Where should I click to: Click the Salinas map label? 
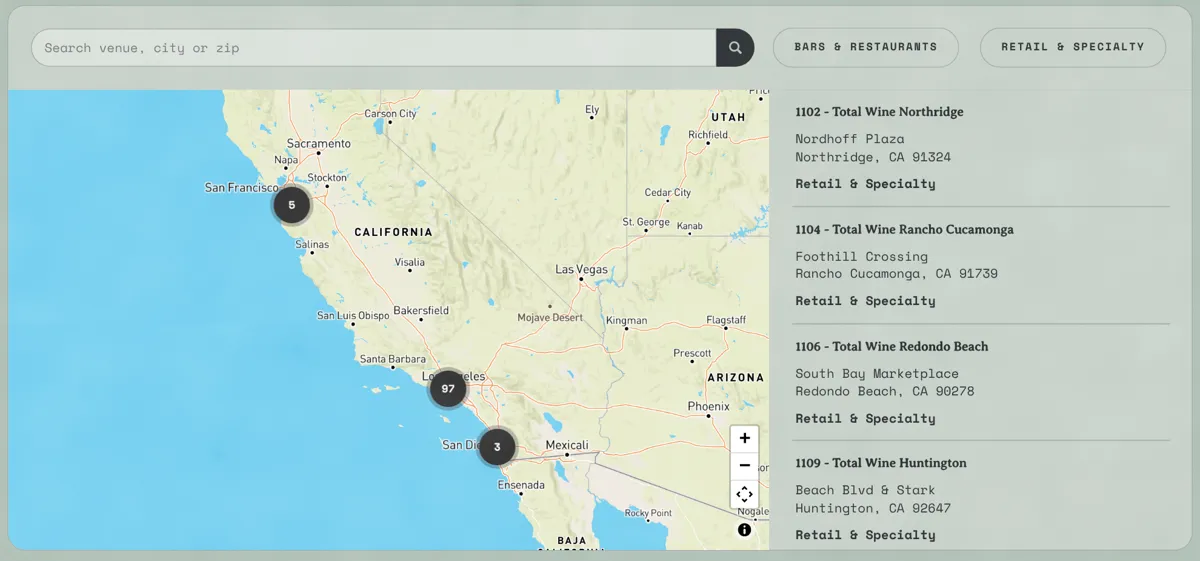coord(312,245)
